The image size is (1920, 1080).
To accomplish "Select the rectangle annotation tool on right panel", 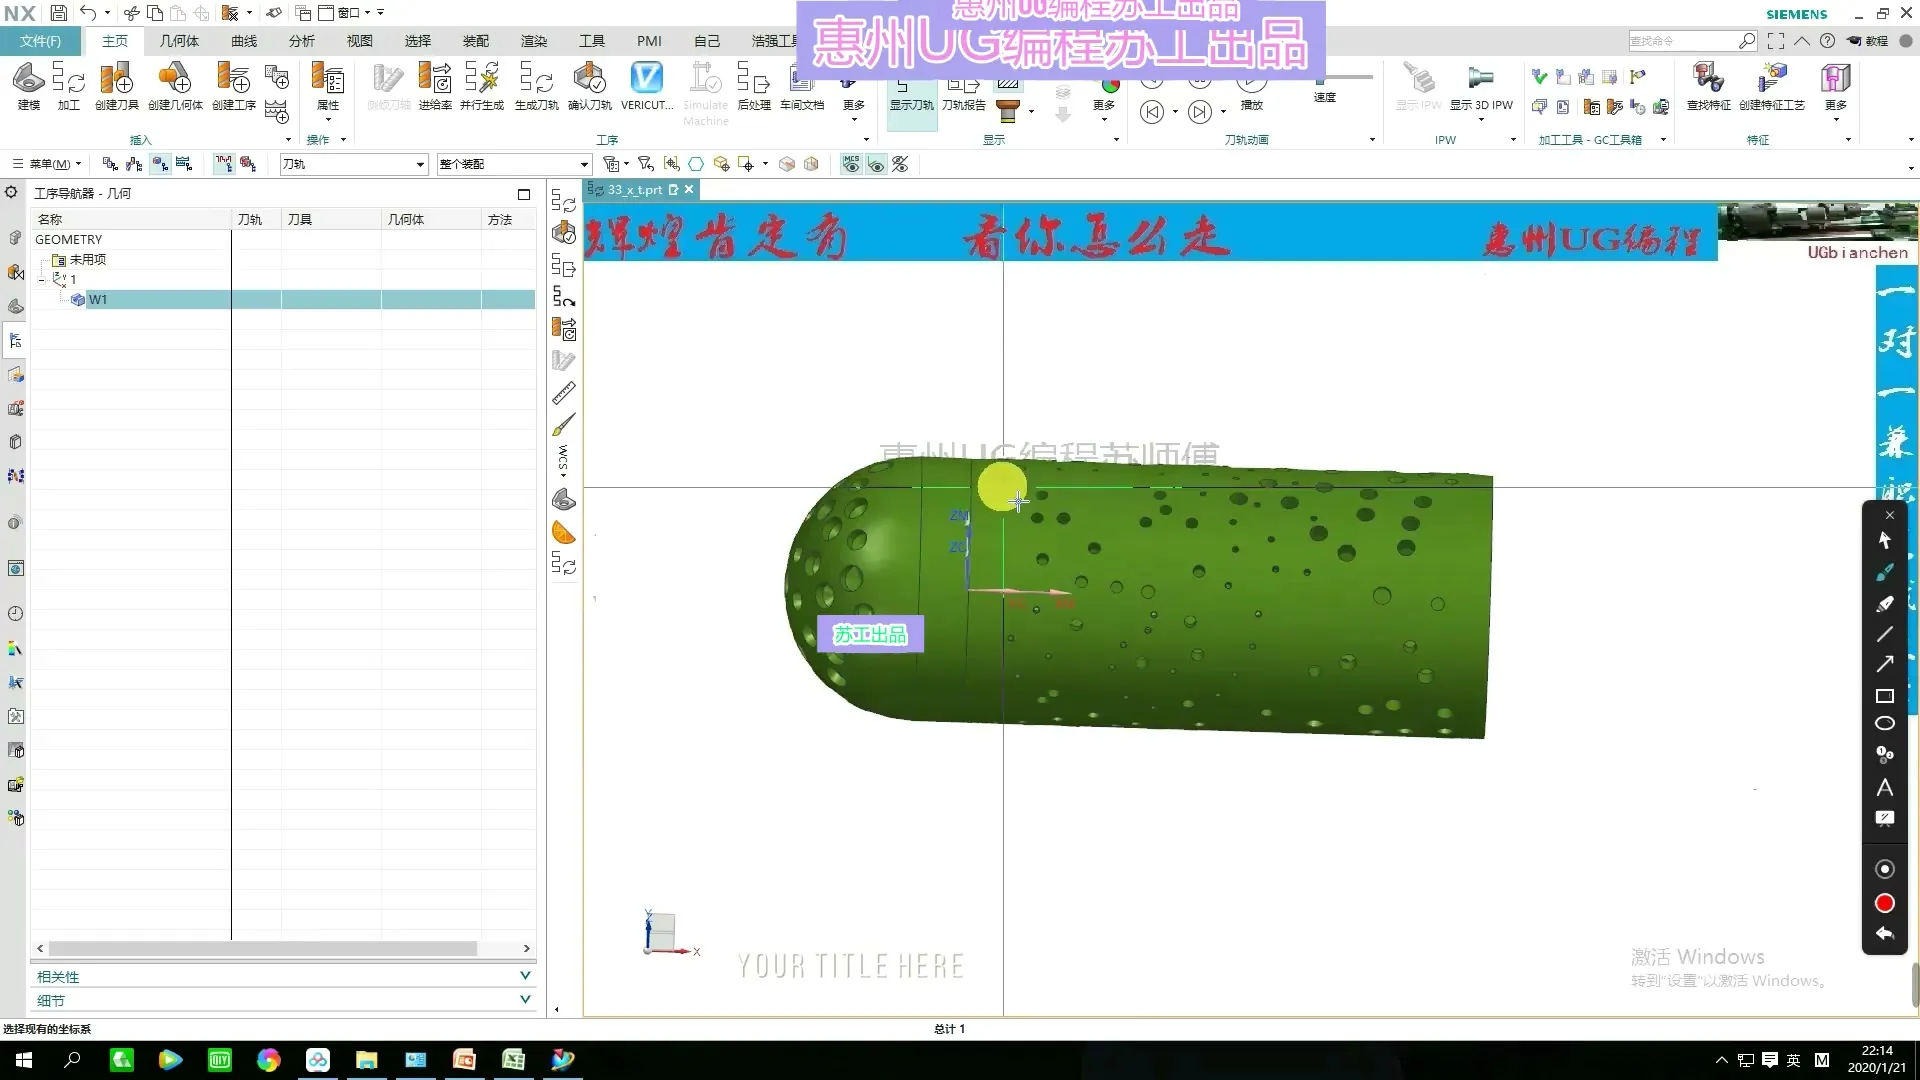I will (1884, 696).
